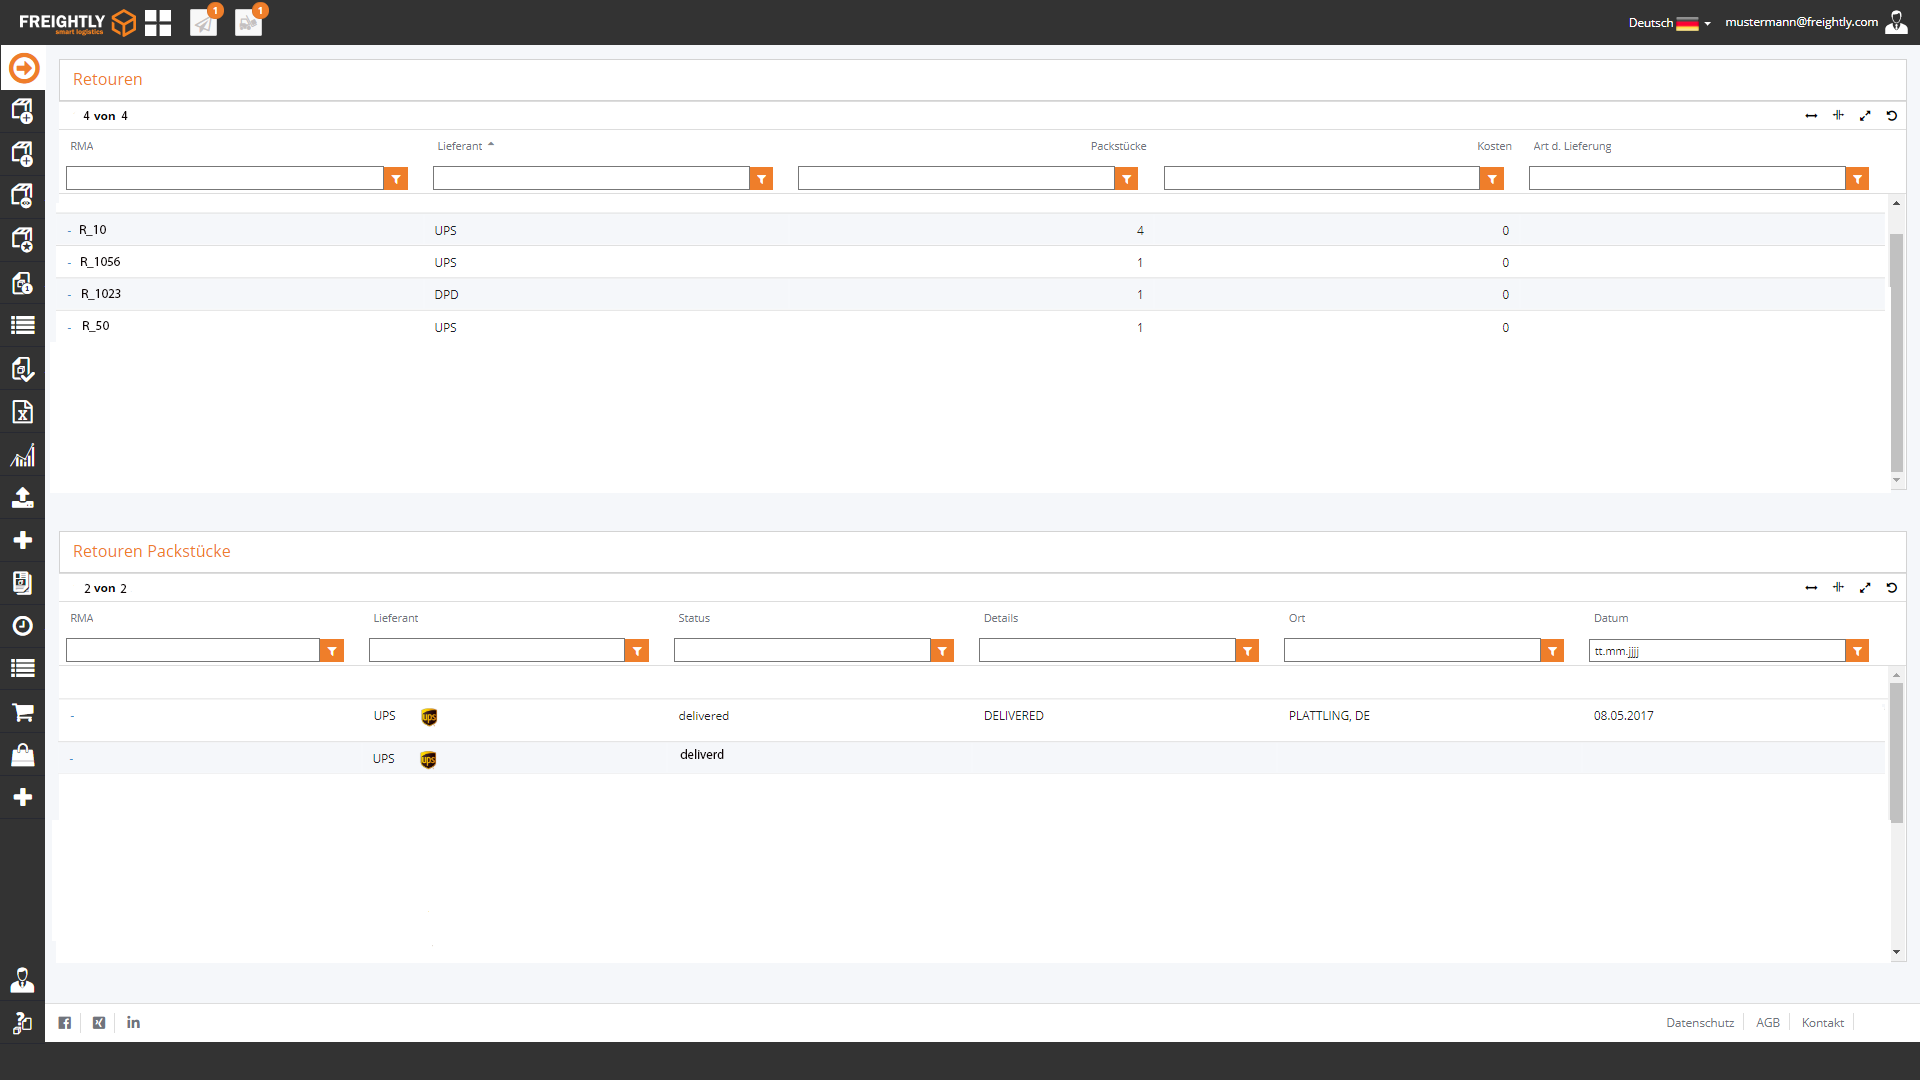1920x1080 pixels.
Task: Open Art d. Lieferung filter button
Action: tap(1857, 179)
